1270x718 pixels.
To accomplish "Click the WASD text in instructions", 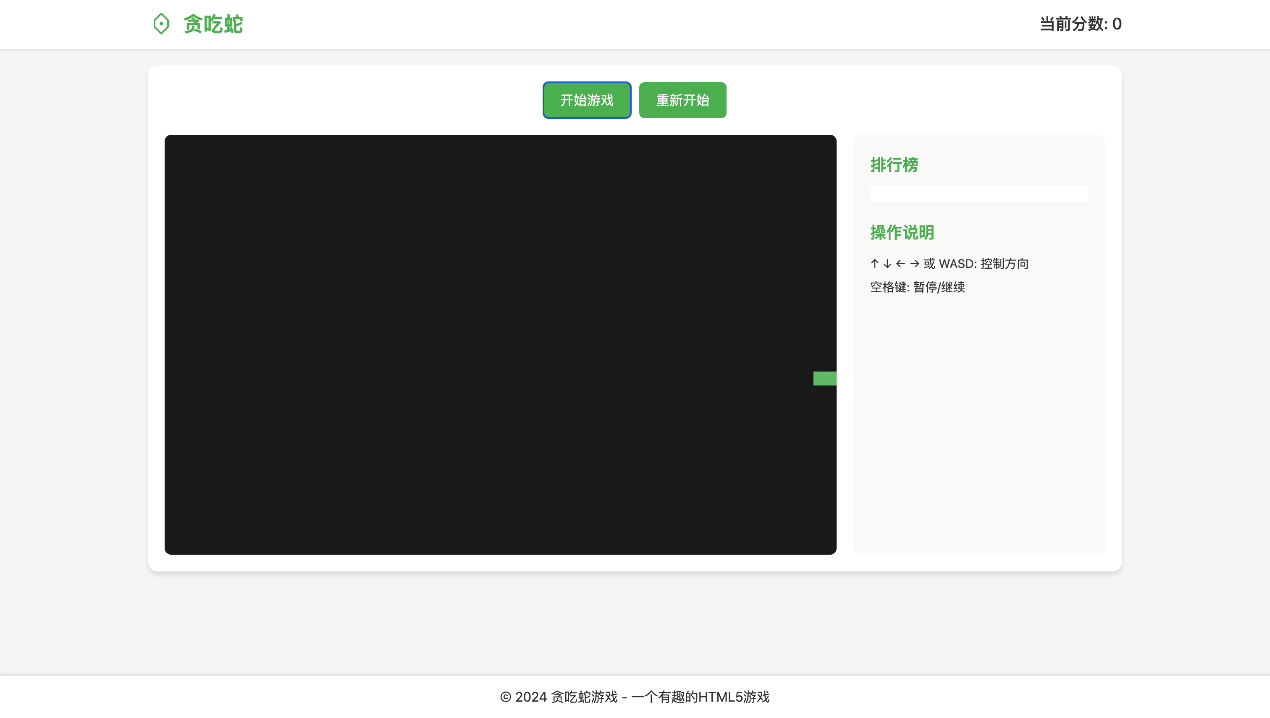I will click(955, 264).
